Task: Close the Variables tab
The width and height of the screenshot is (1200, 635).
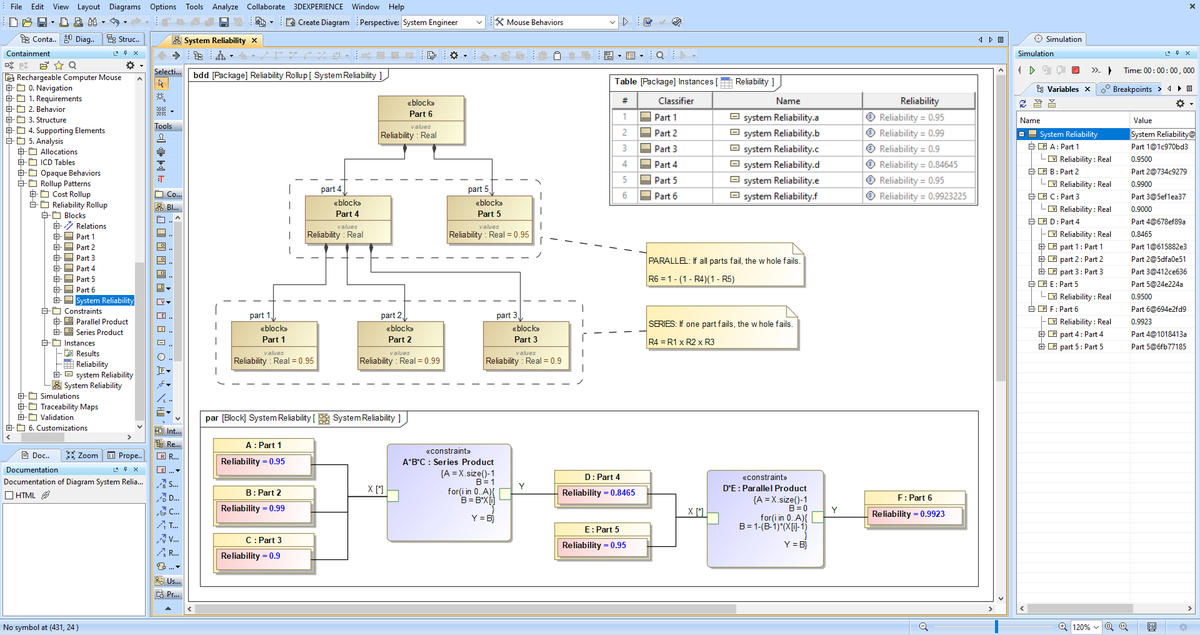Action: pyautogui.click(x=1088, y=89)
